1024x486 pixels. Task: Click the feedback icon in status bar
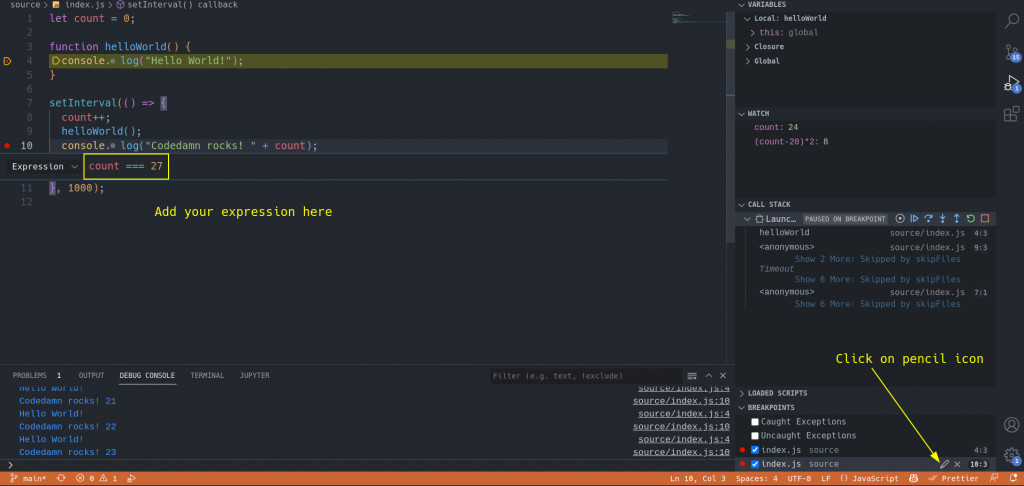point(994,478)
